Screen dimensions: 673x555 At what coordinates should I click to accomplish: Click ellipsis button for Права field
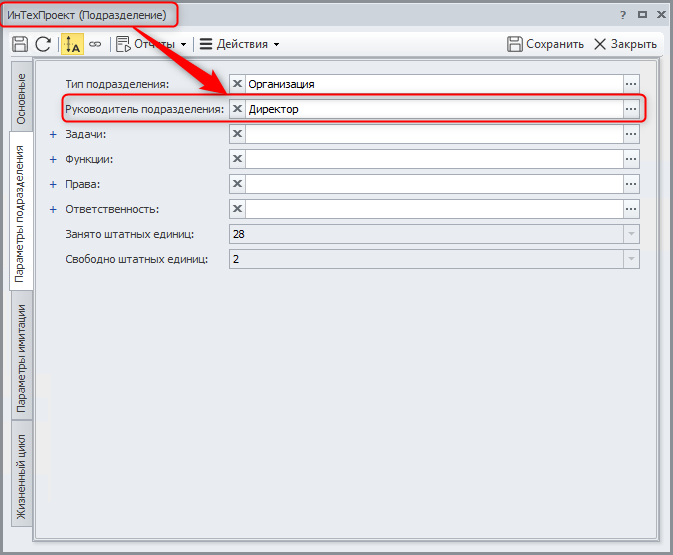coord(631,184)
